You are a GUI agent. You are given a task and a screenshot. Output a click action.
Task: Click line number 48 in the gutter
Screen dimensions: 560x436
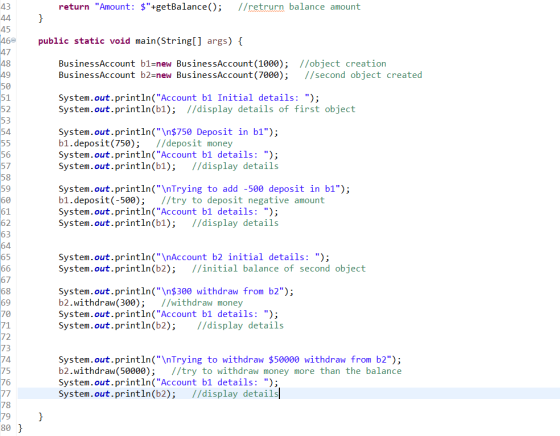coord(6,64)
